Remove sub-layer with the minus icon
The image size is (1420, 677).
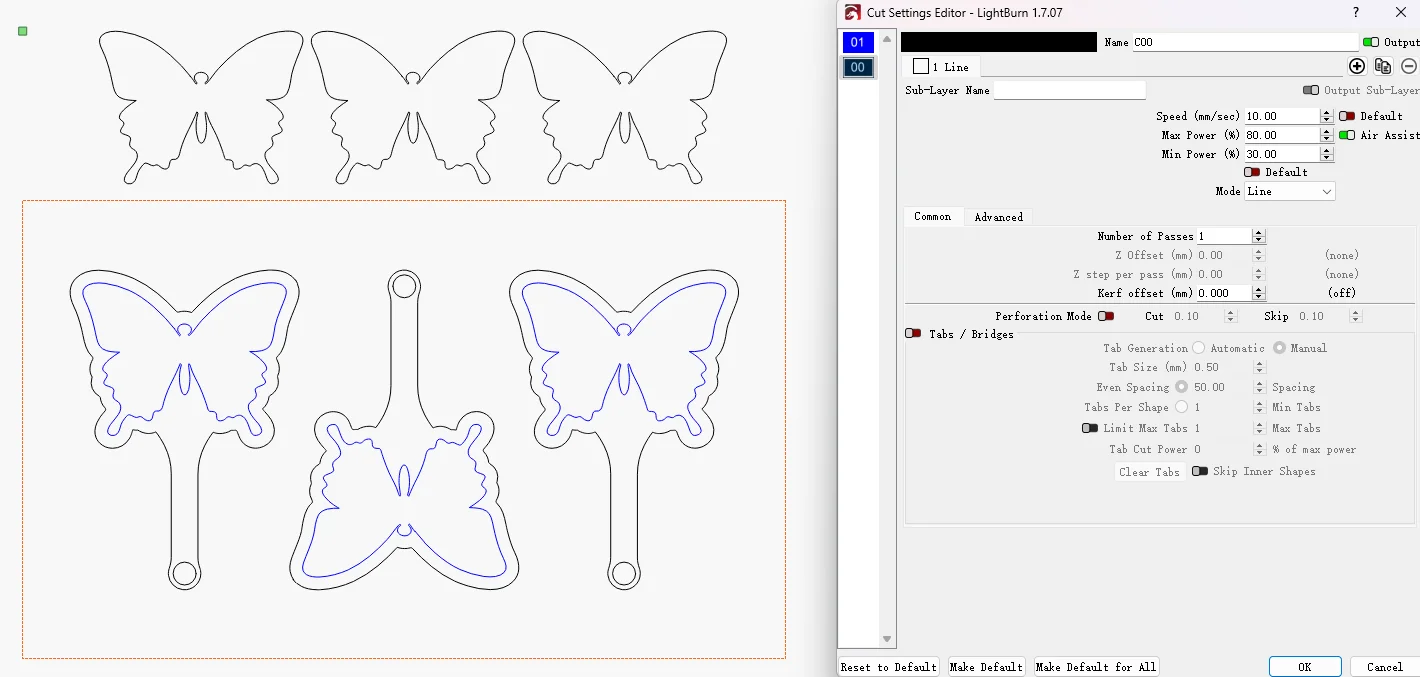(1409, 66)
